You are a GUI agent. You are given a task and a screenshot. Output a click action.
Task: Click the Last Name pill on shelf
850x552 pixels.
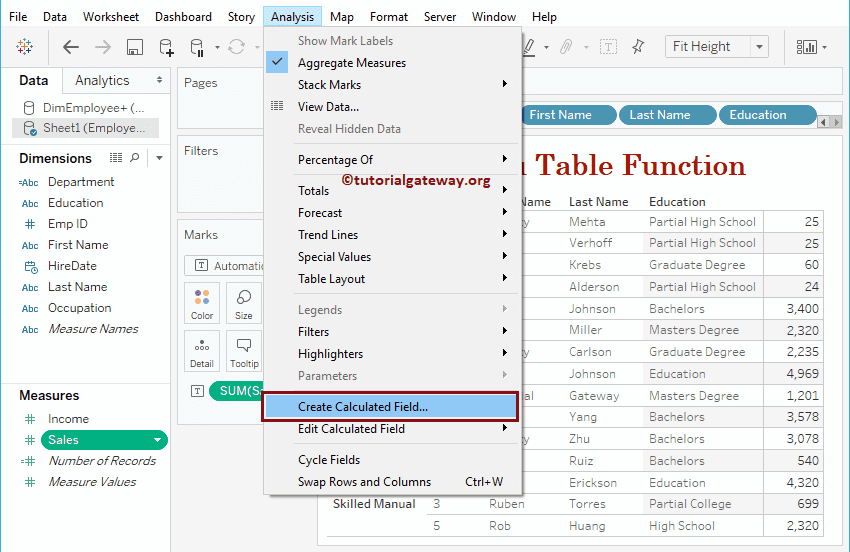(667, 115)
